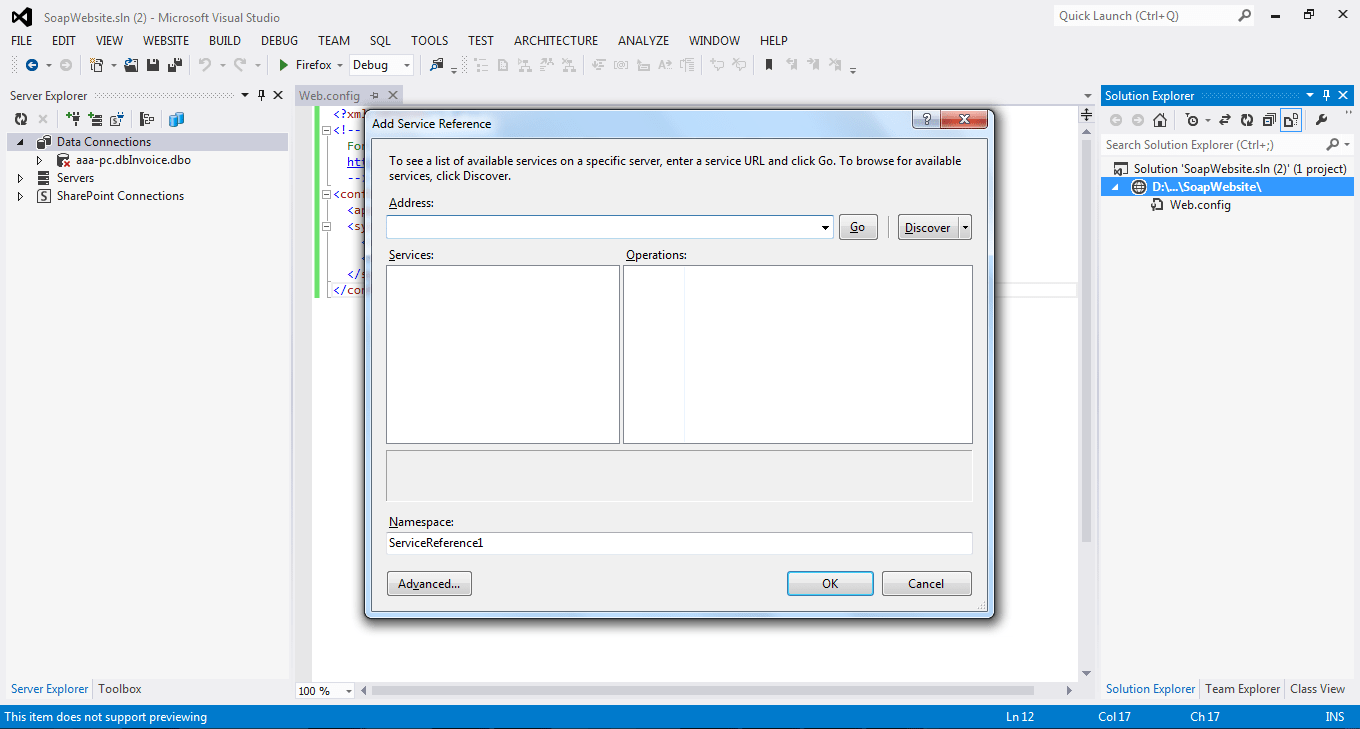Click the editor horizontal scrollbar
This screenshot has width=1360, height=729.
[x=700, y=690]
